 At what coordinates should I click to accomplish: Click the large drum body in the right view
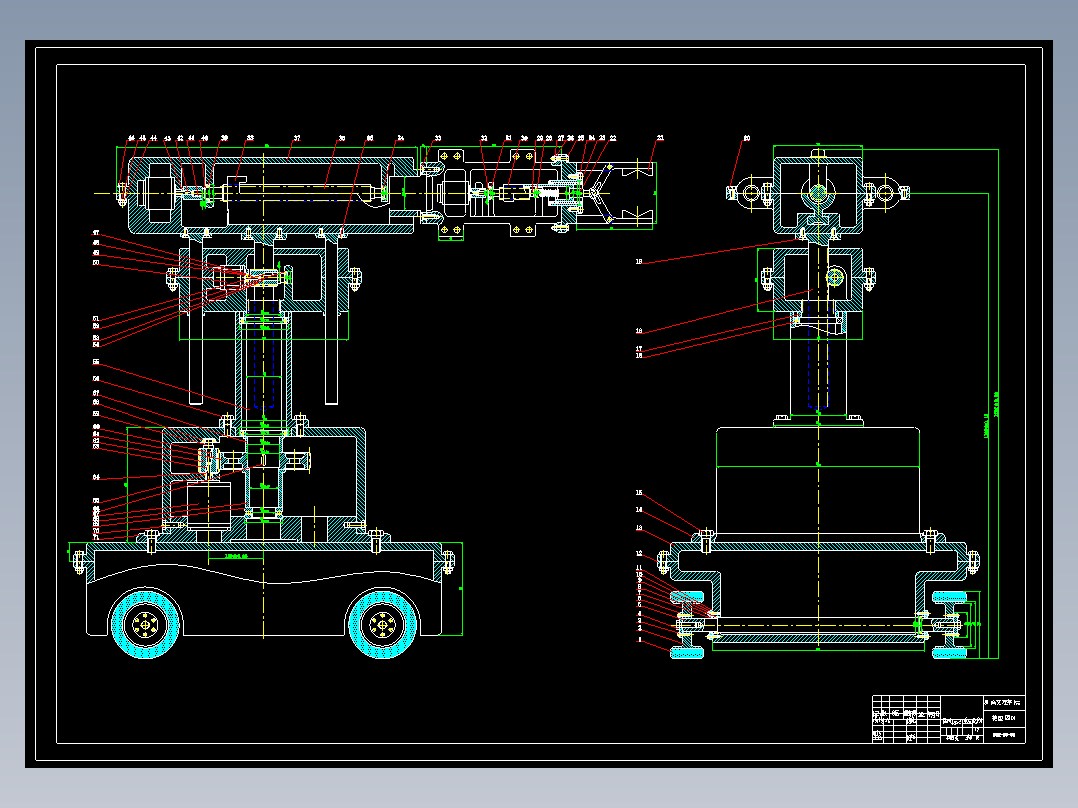click(818, 480)
